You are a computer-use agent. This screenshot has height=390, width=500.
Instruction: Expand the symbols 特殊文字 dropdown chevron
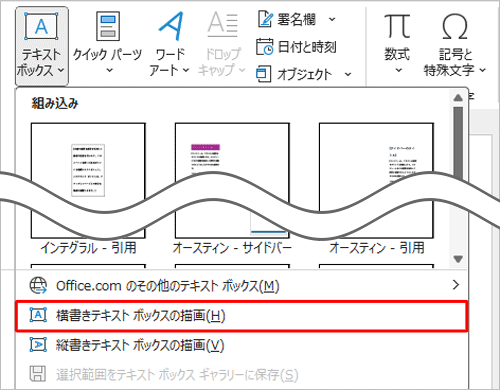[482, 70]
